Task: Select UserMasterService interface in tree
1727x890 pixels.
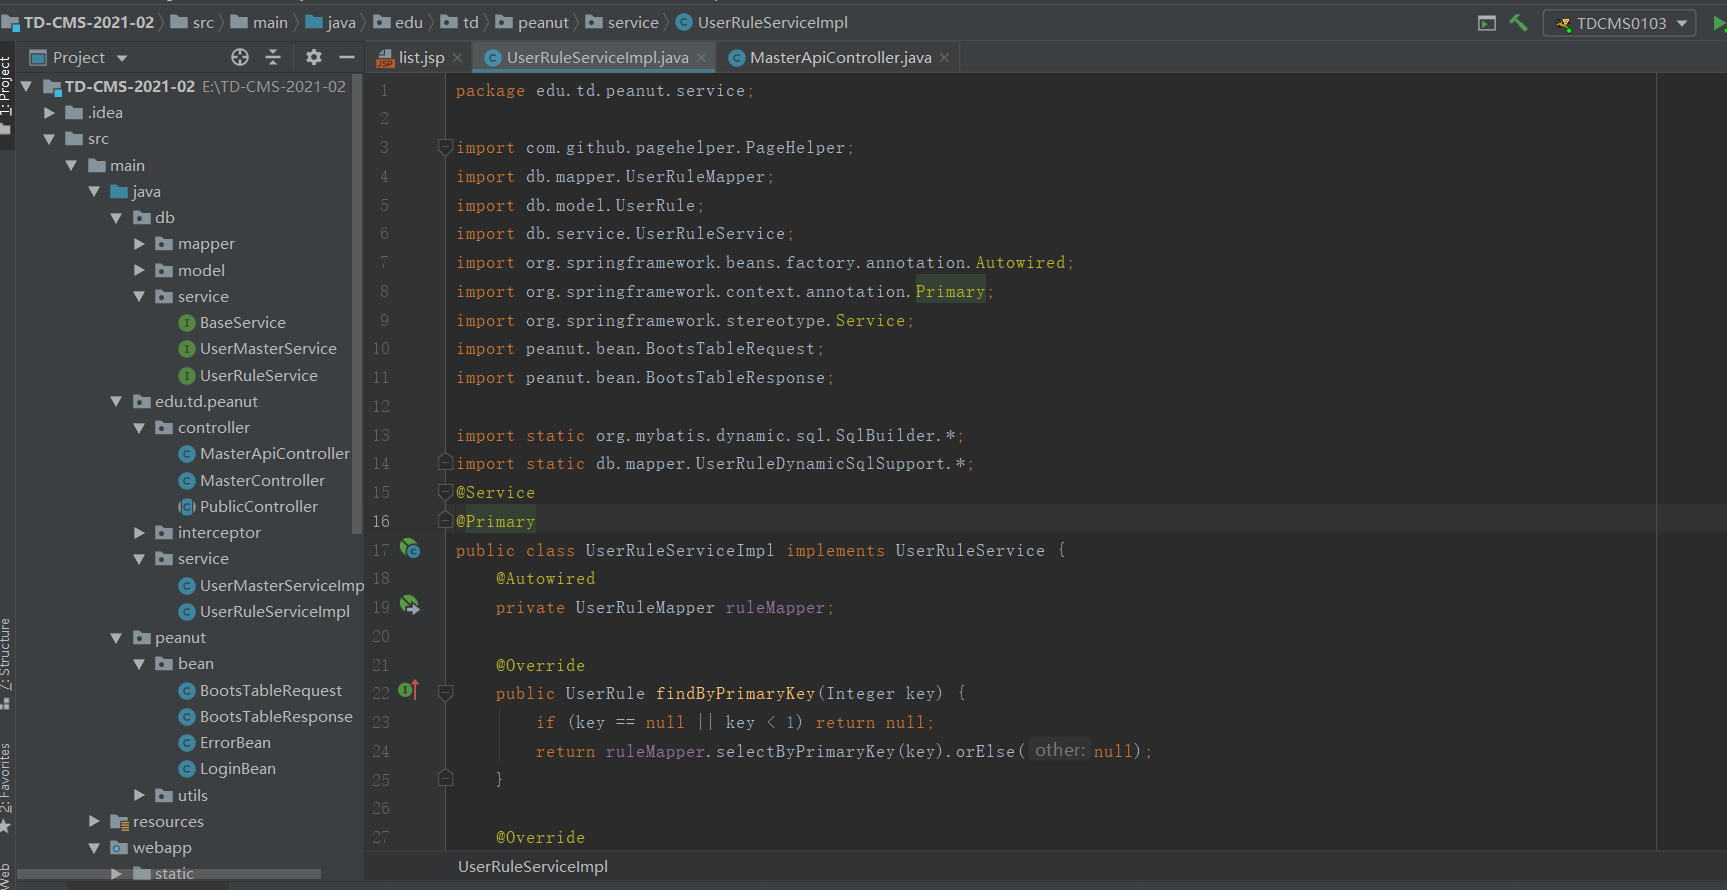Action: [257, 349]
